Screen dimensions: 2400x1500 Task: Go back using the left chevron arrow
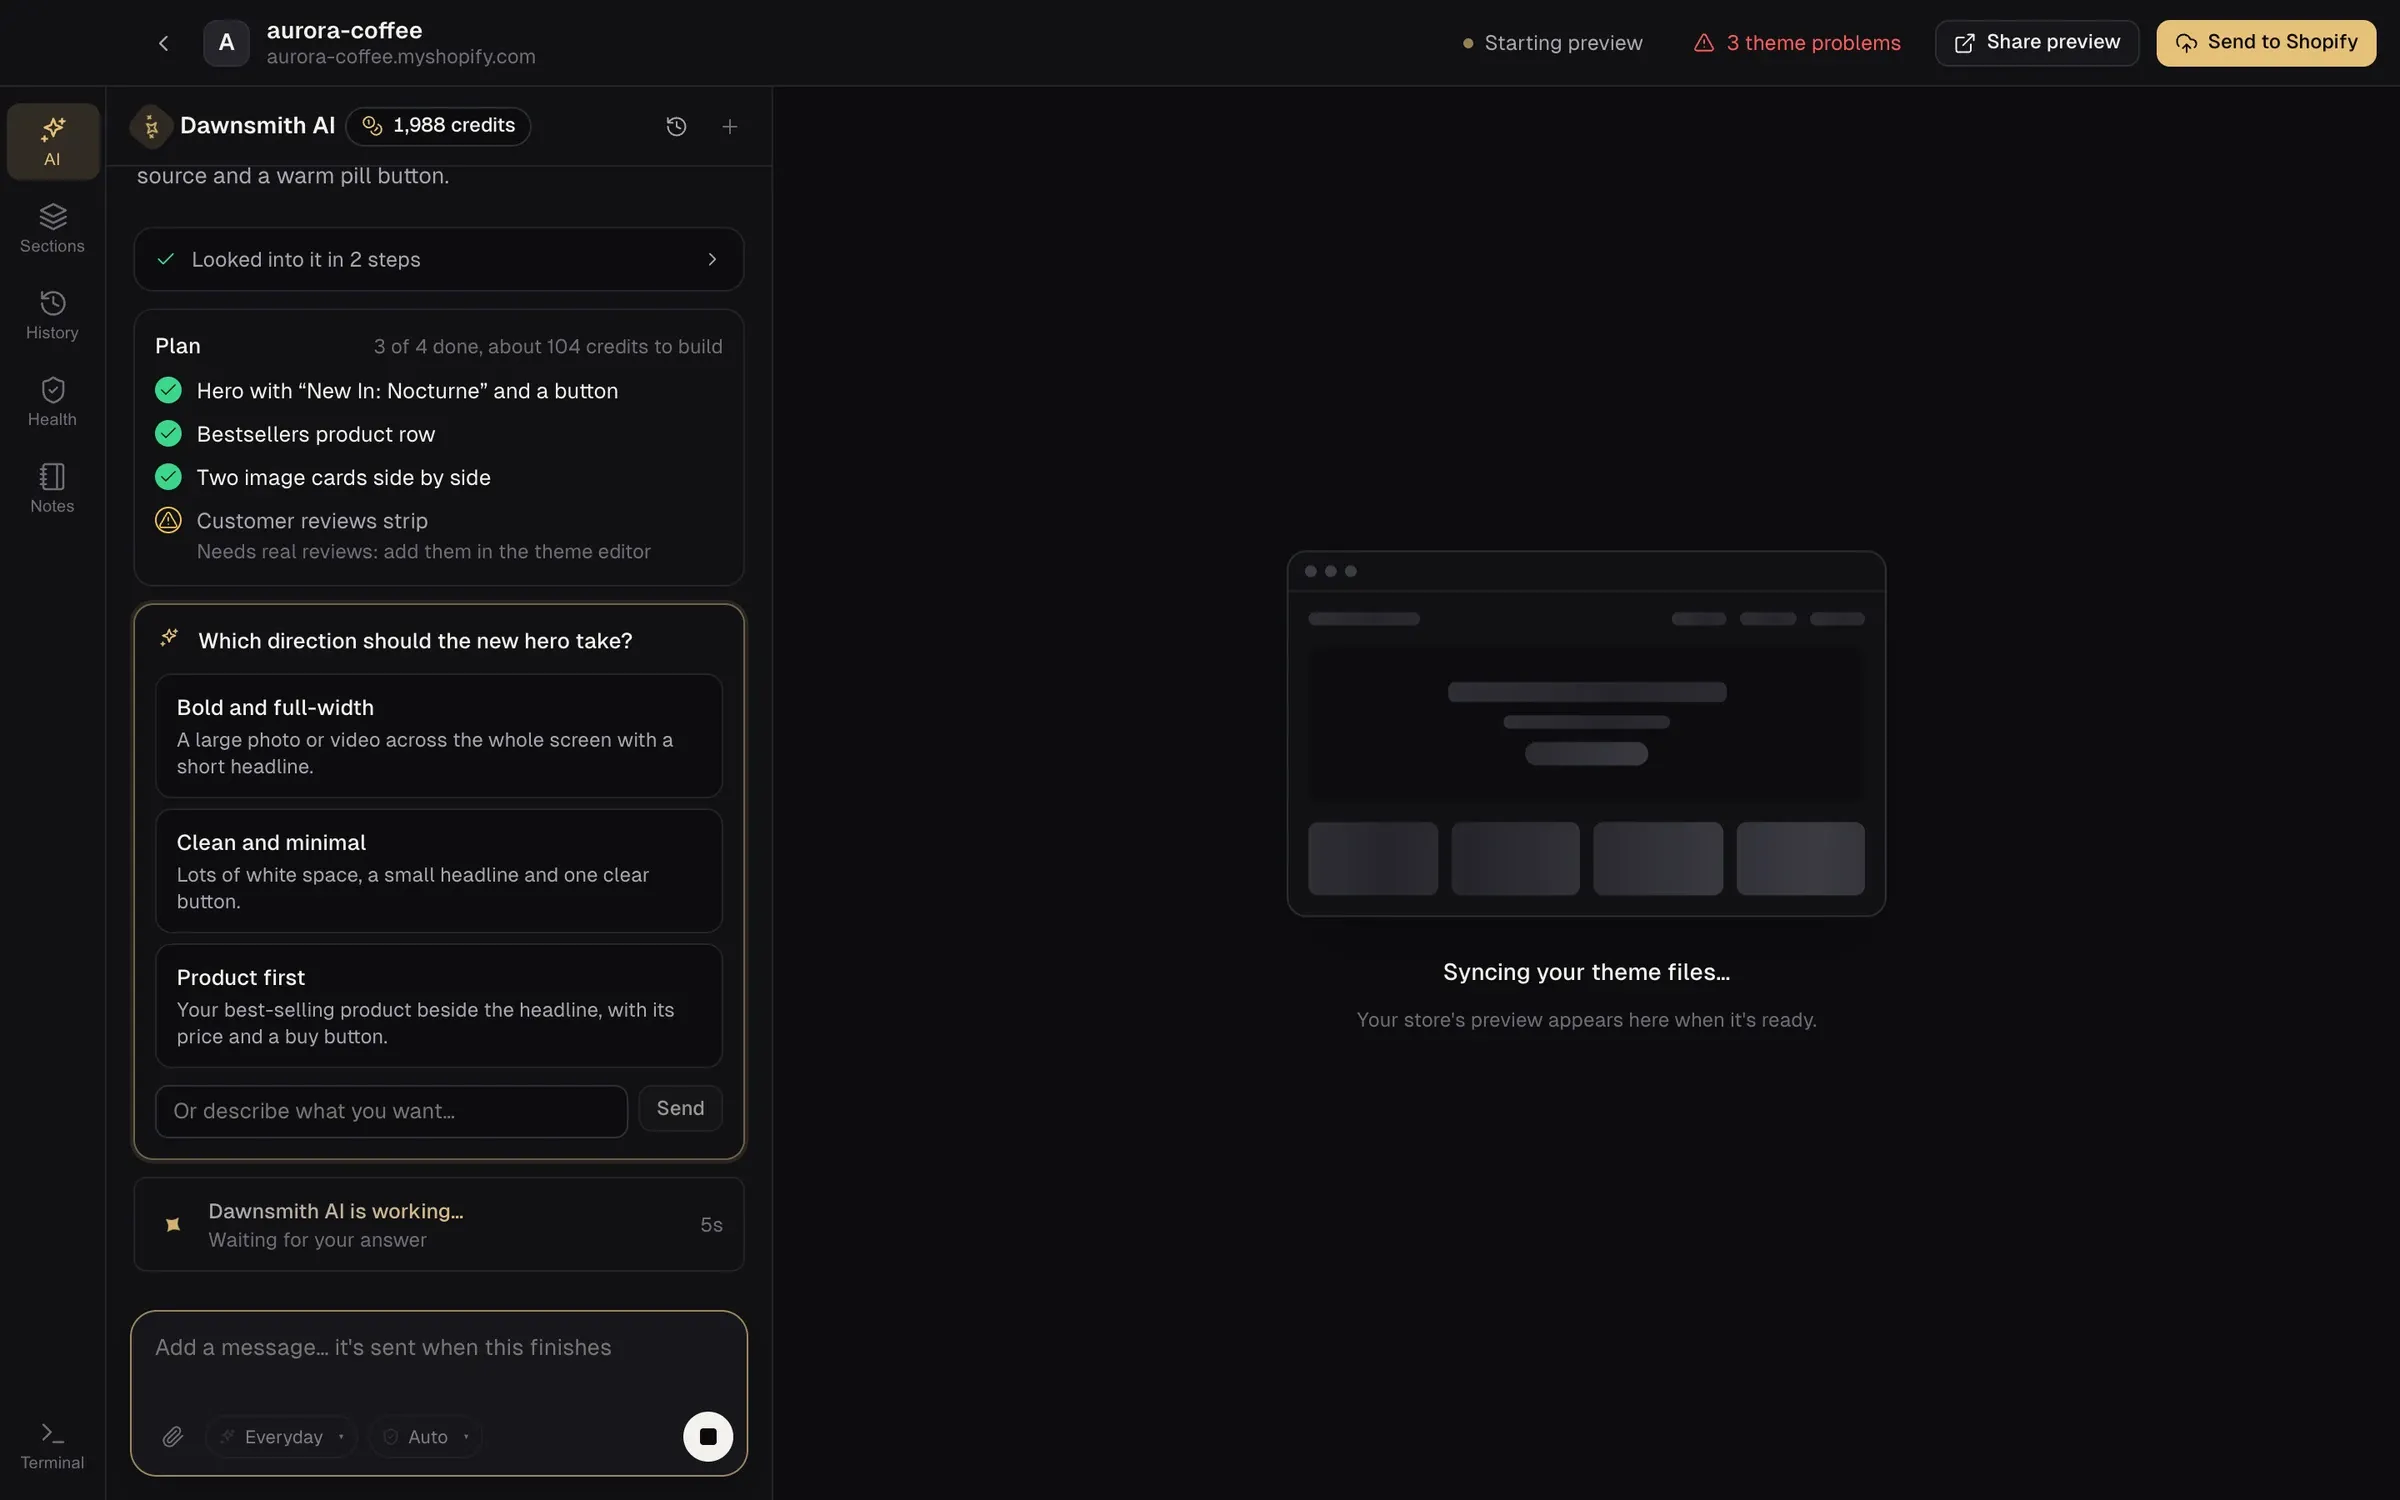pyautogui.click(x=163, y=43)
